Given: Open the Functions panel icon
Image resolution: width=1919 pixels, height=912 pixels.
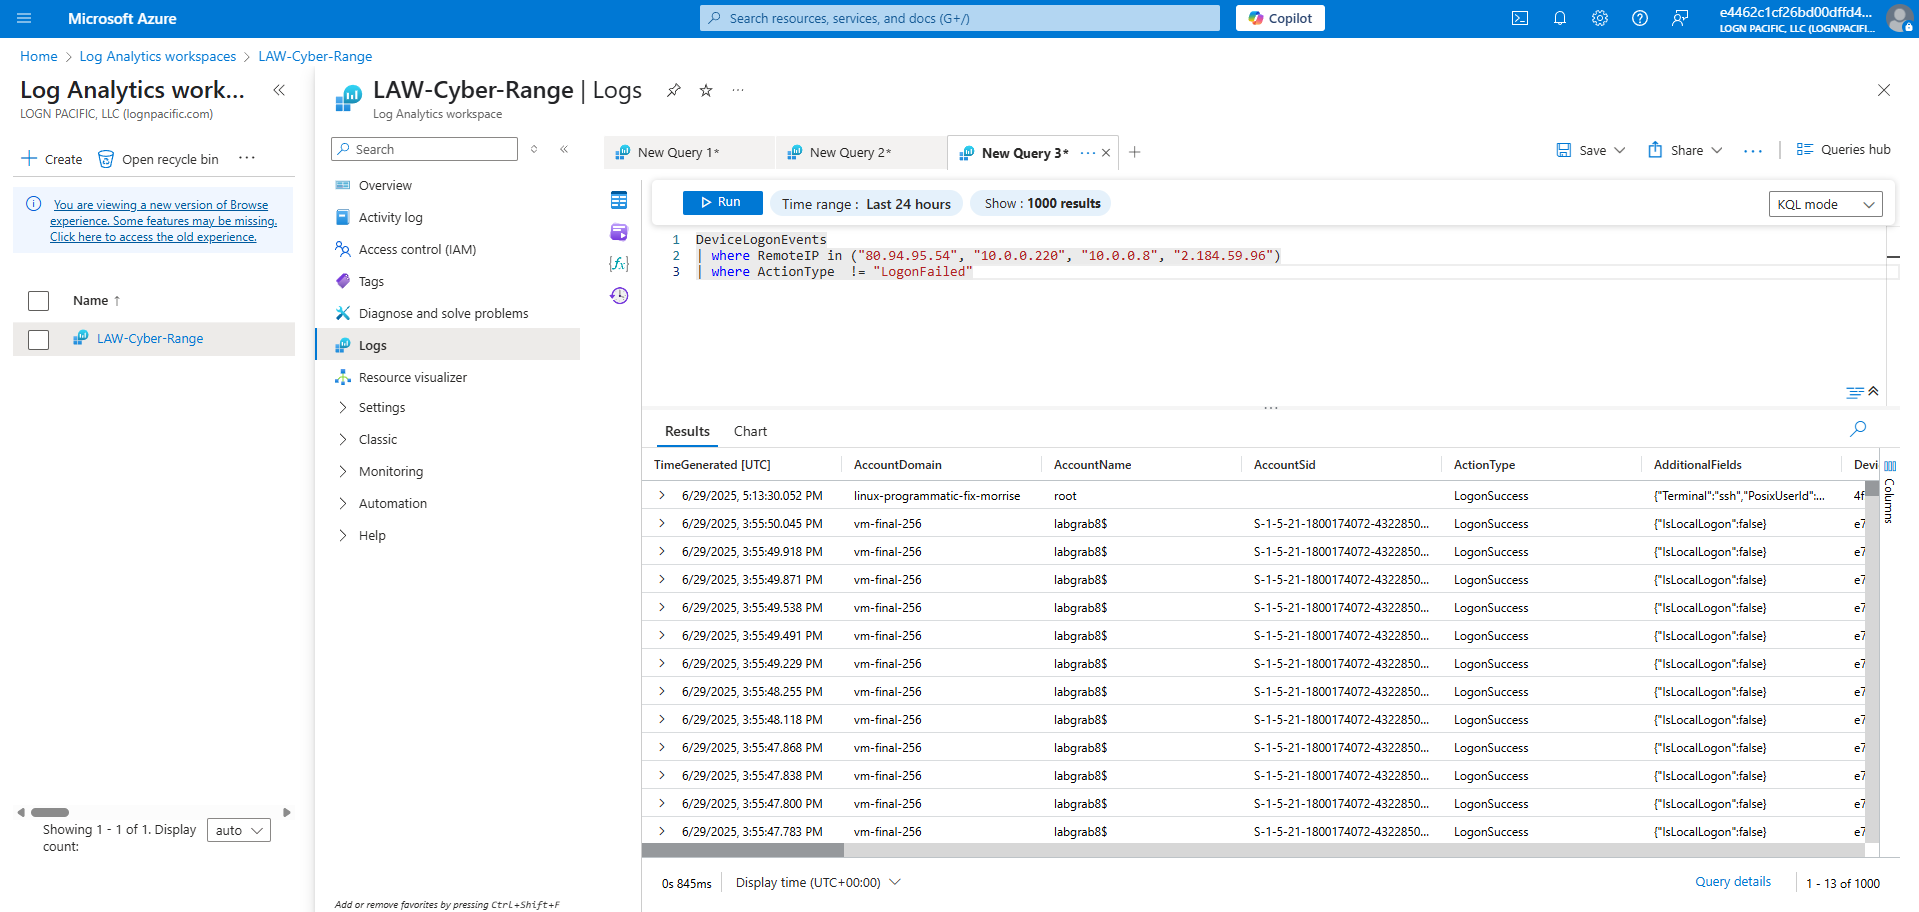Looking at the screenshot, I should tap(619, 263).
